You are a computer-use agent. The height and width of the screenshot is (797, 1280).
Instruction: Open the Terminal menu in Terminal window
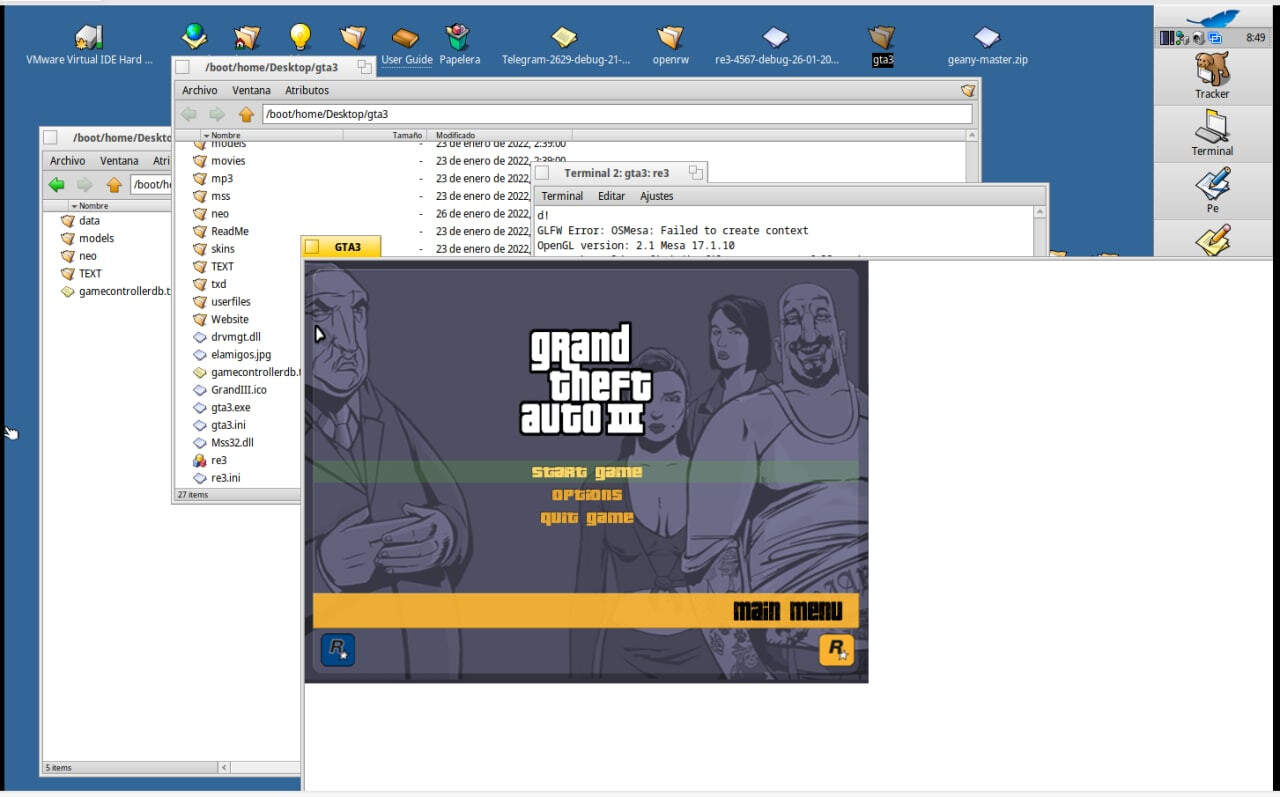click(562, 196)
